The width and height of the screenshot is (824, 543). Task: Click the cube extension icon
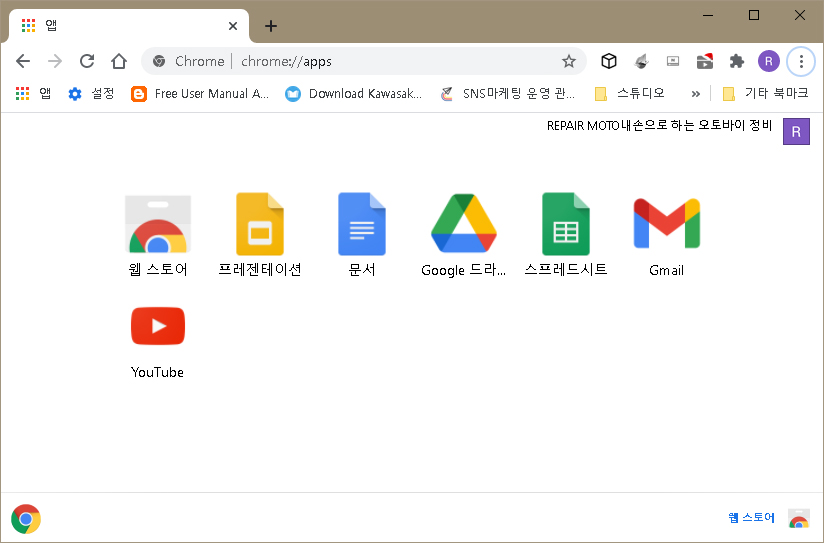[x=609, y=61]
